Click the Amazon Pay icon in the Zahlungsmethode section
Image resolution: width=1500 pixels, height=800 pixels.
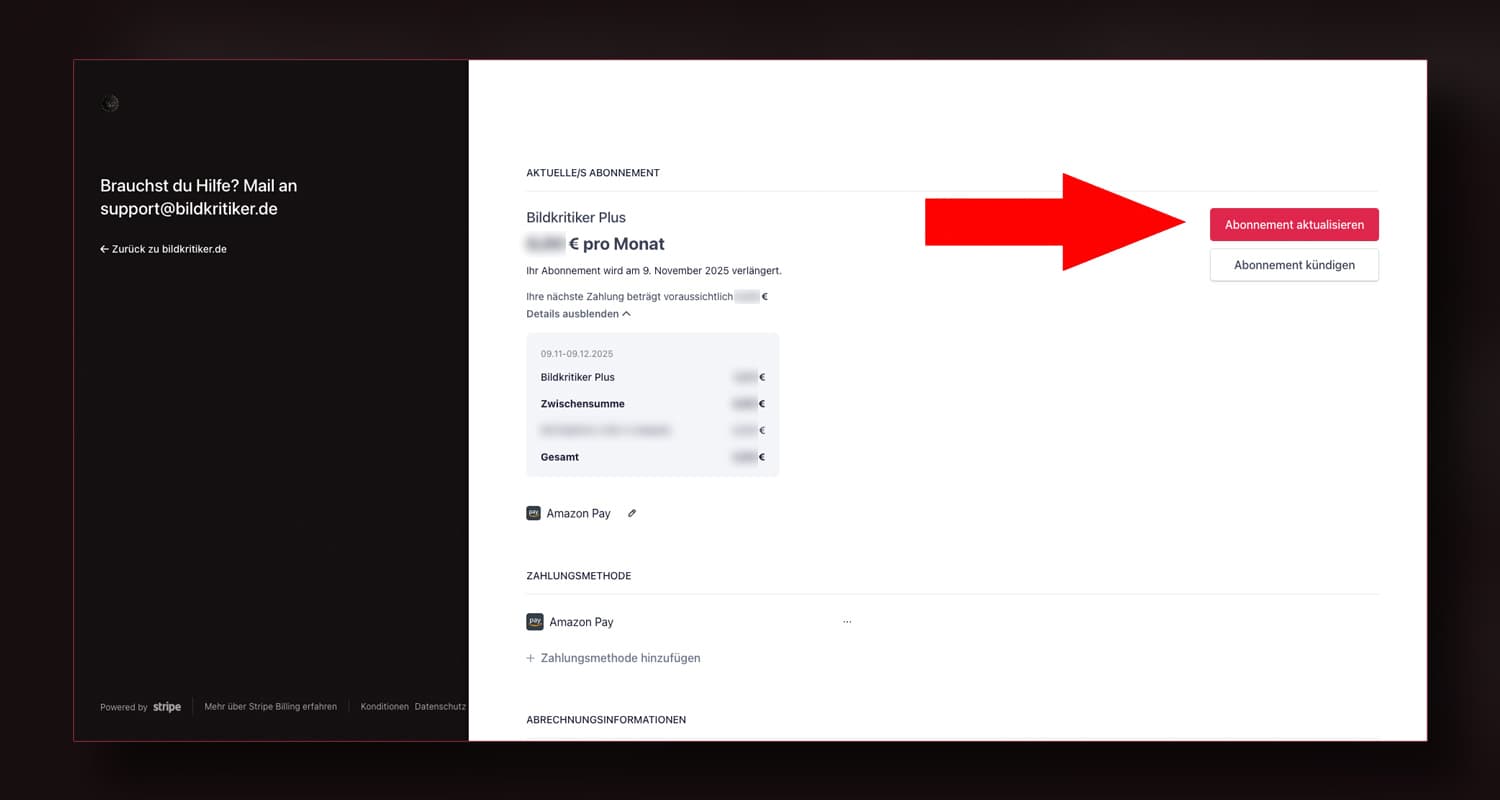(x=535, y=622)
